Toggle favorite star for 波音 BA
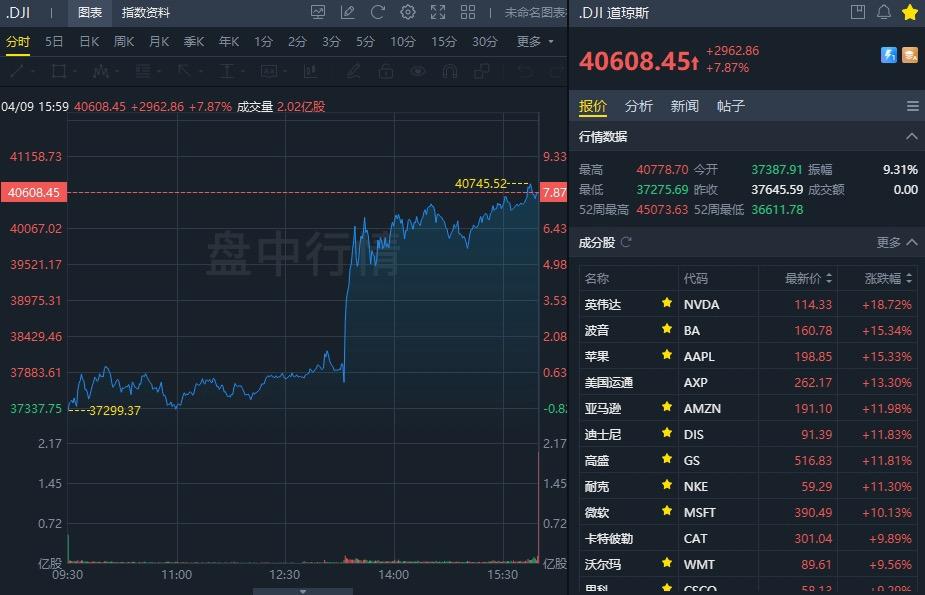Viewport: 925px width, 595px height. pyautogui.click(x=667, y=328)
